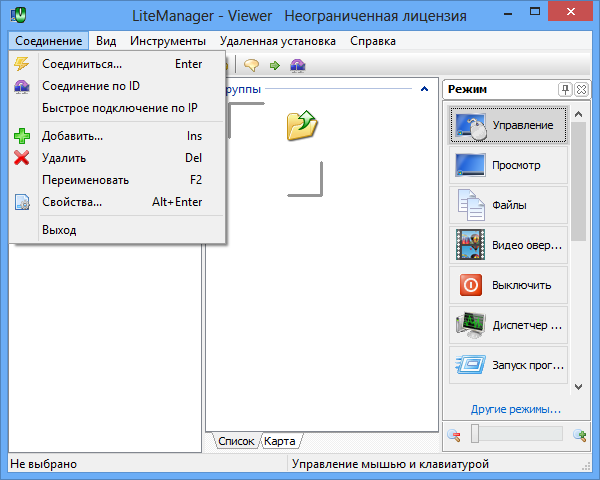
Task: Select the Файлы mode
Action: click(508, 205)
